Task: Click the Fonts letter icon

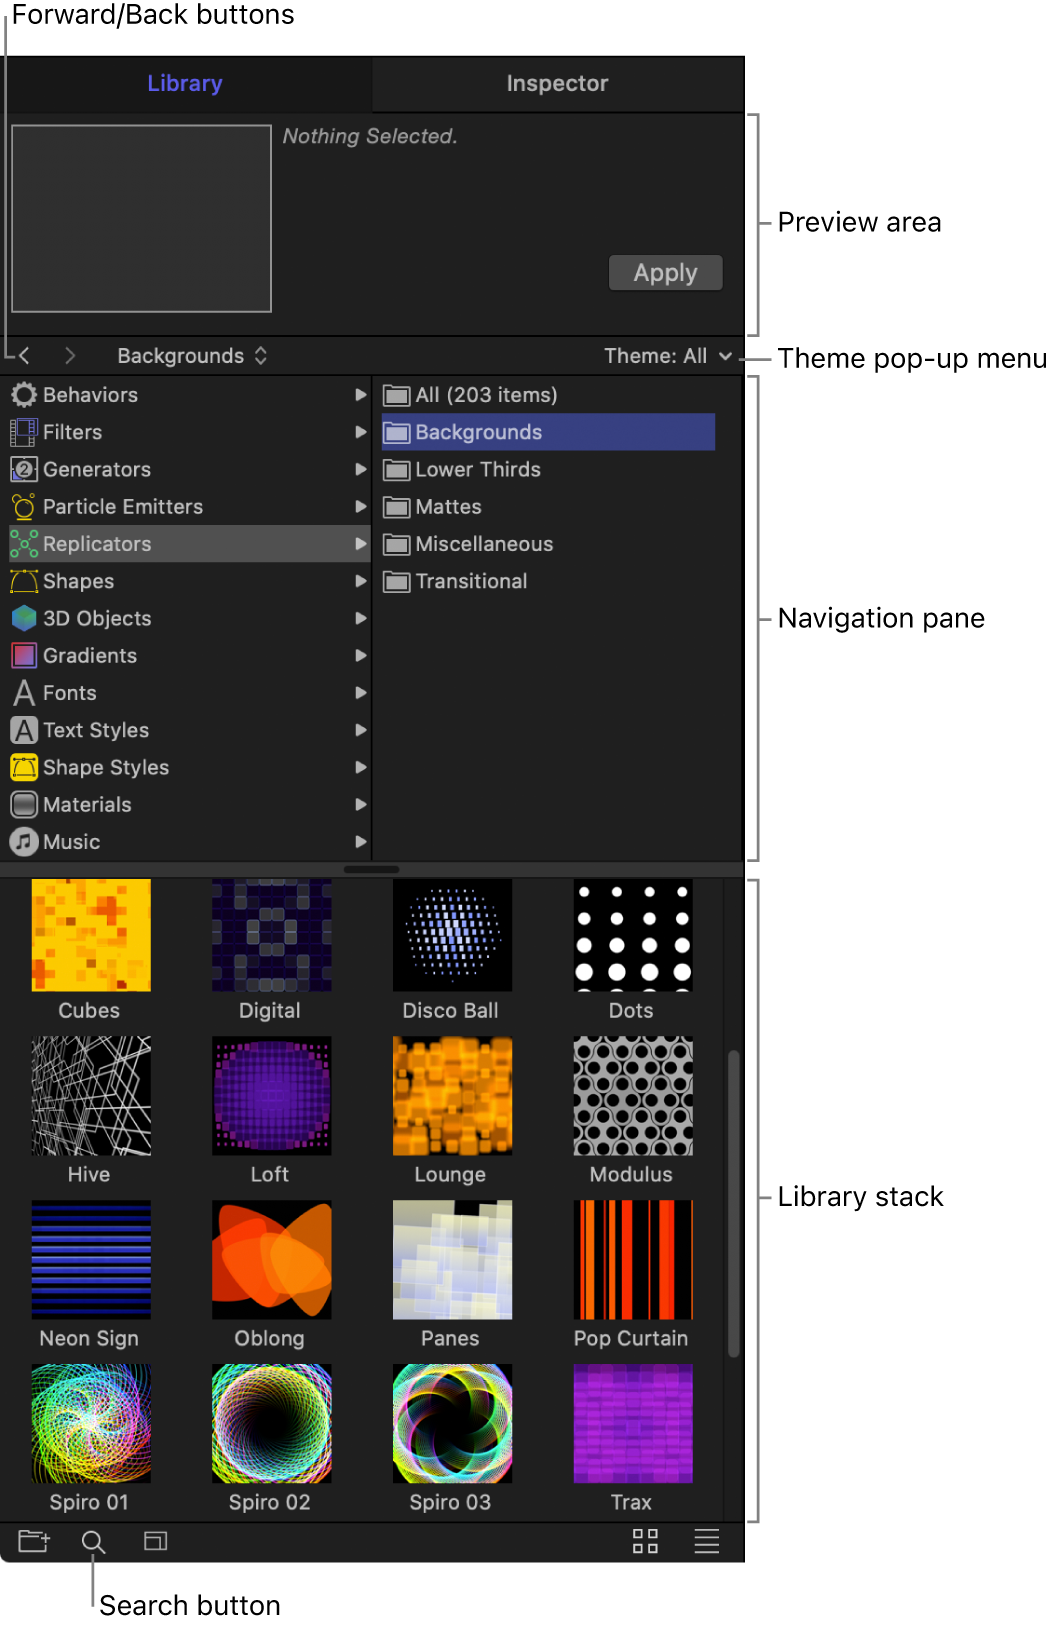Action: tap(24, 693)
